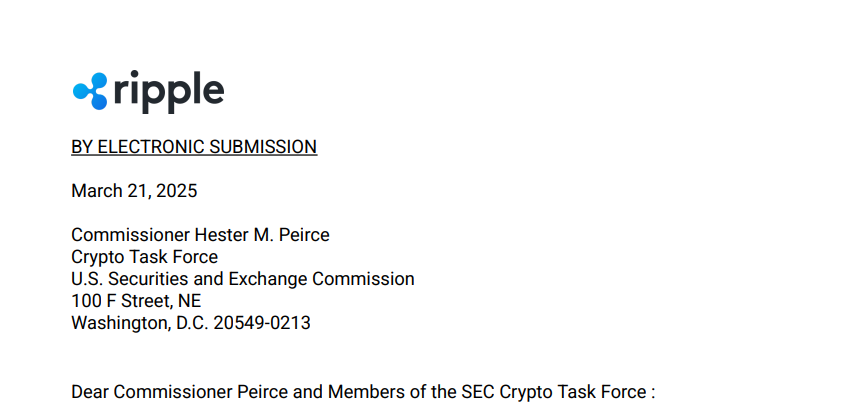865x405 pixels.
Task: Click the Ripple logo icon
Action: pyautogui.click(x=90, y=91)
